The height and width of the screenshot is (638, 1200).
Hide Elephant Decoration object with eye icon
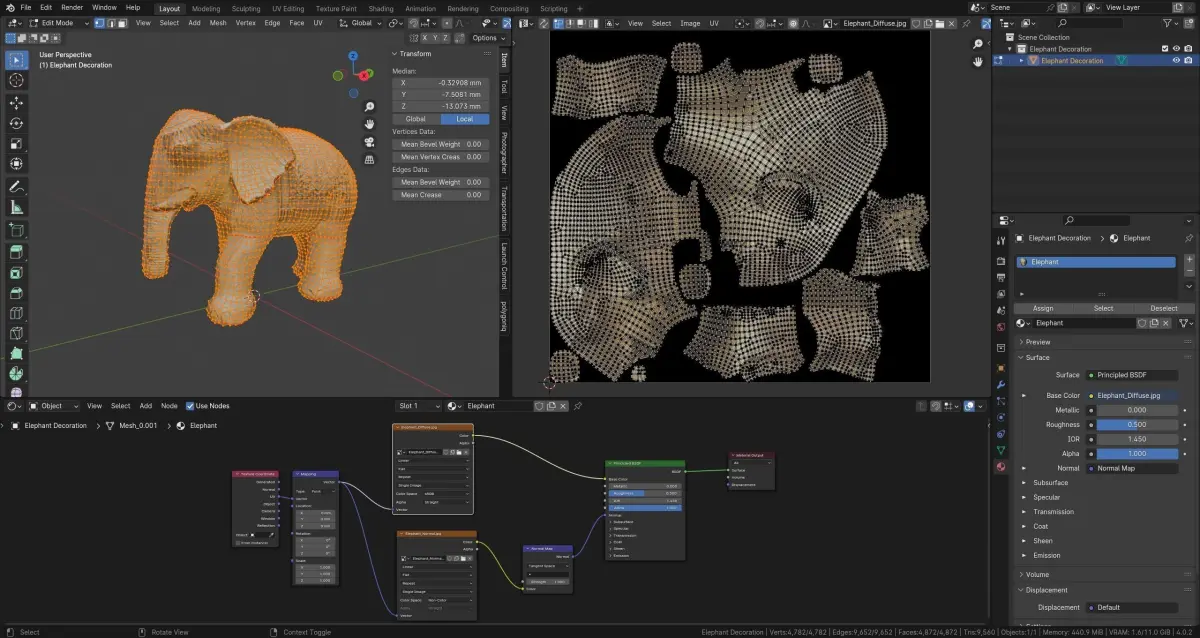(1176, 61)
